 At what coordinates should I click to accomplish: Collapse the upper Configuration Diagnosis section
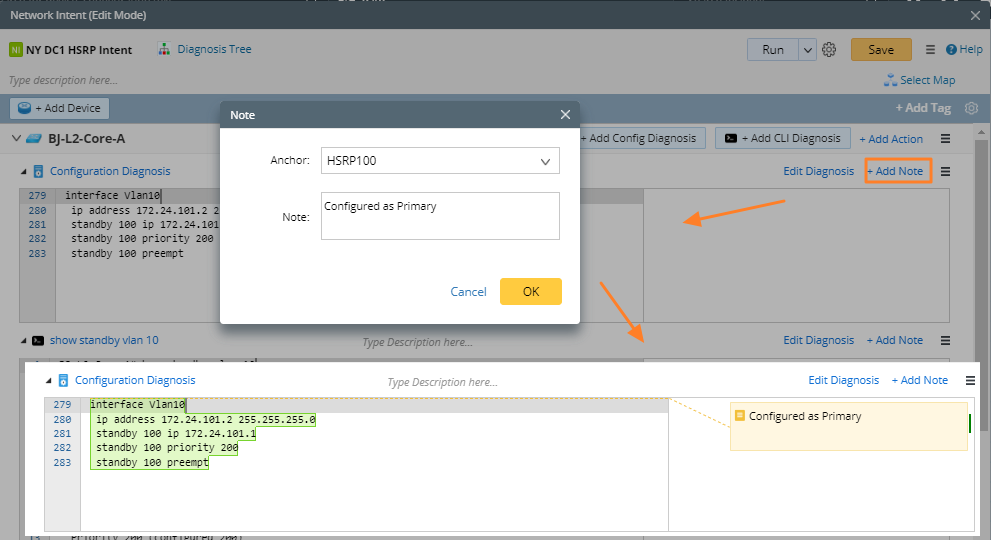tap(23, 171)
